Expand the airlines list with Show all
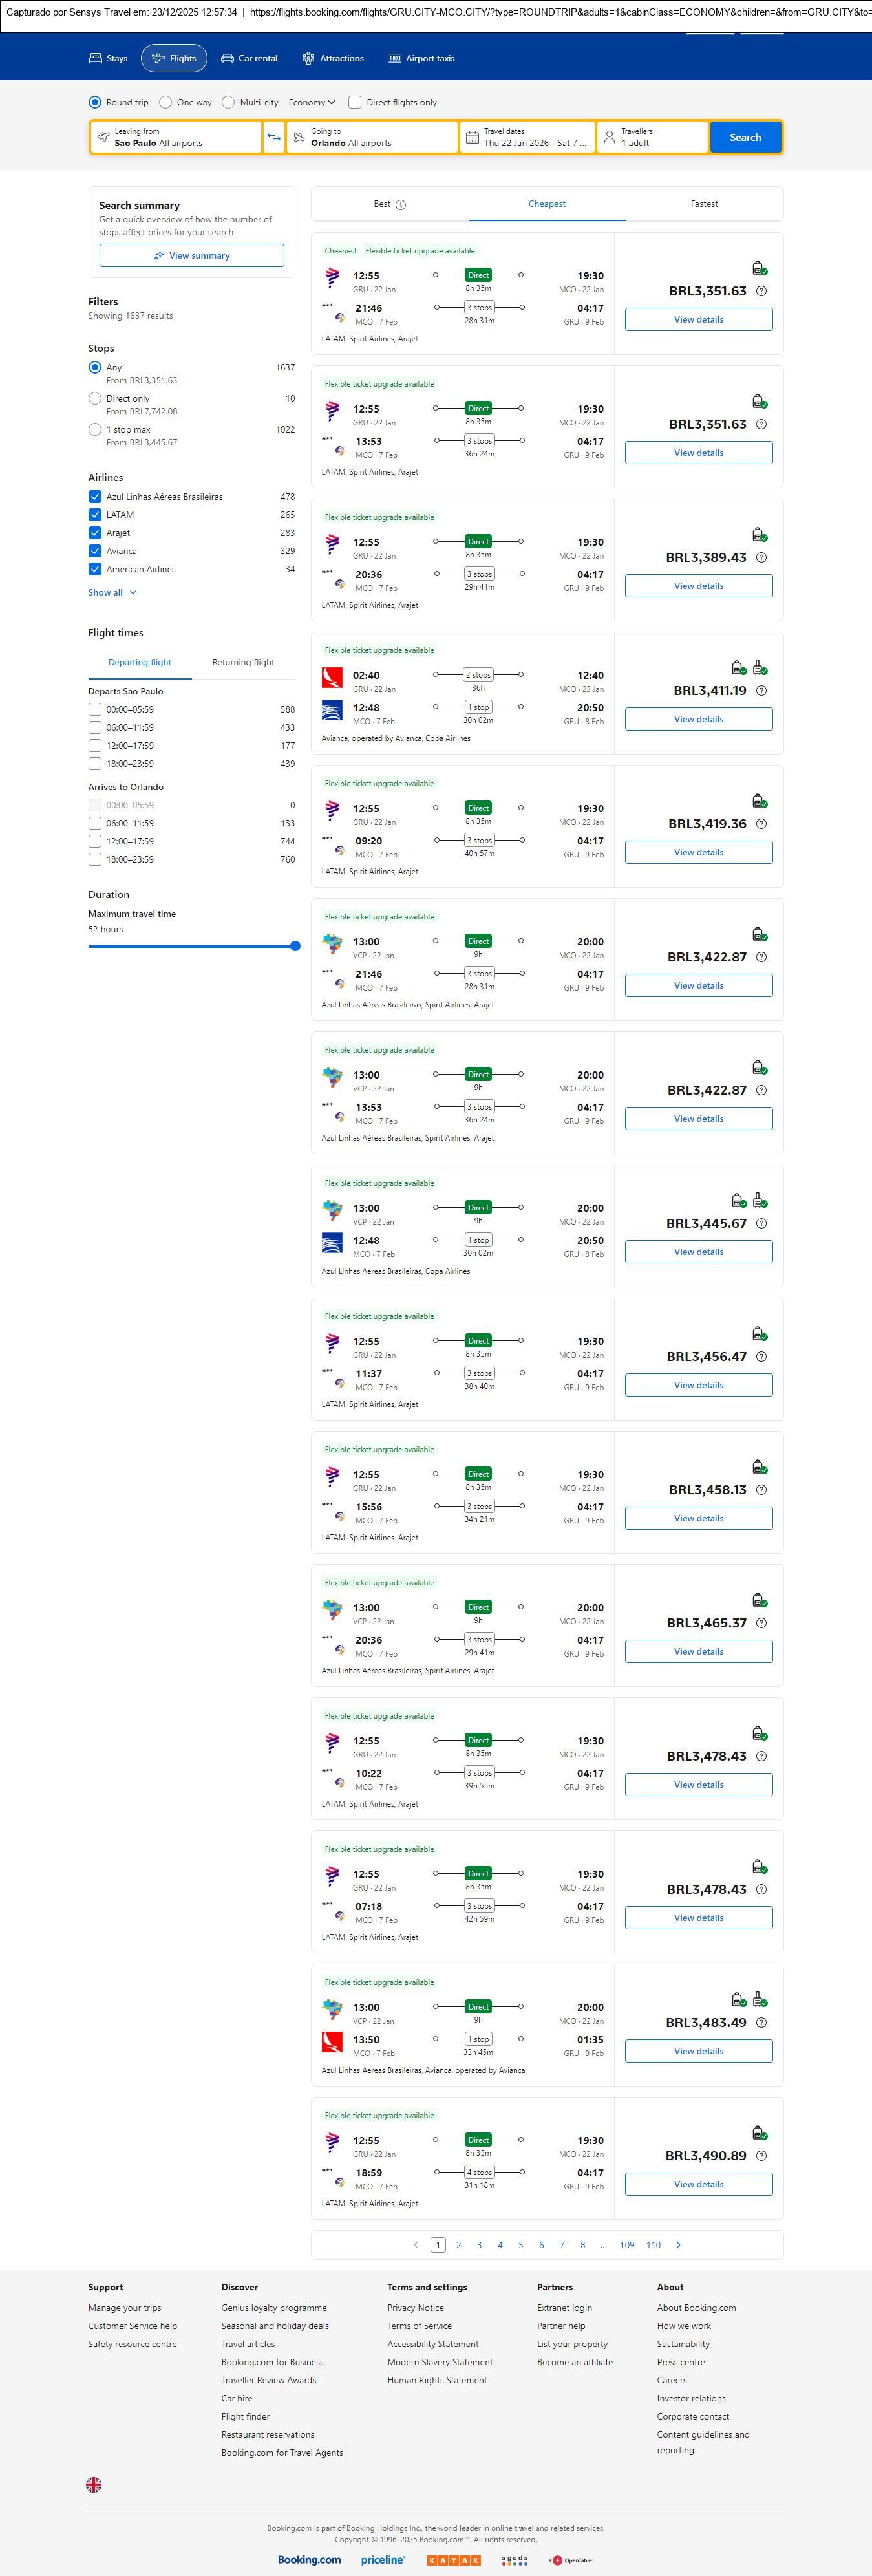Image resolution: width=872 pixels, height=2576 pixels. tap(112, 593)
